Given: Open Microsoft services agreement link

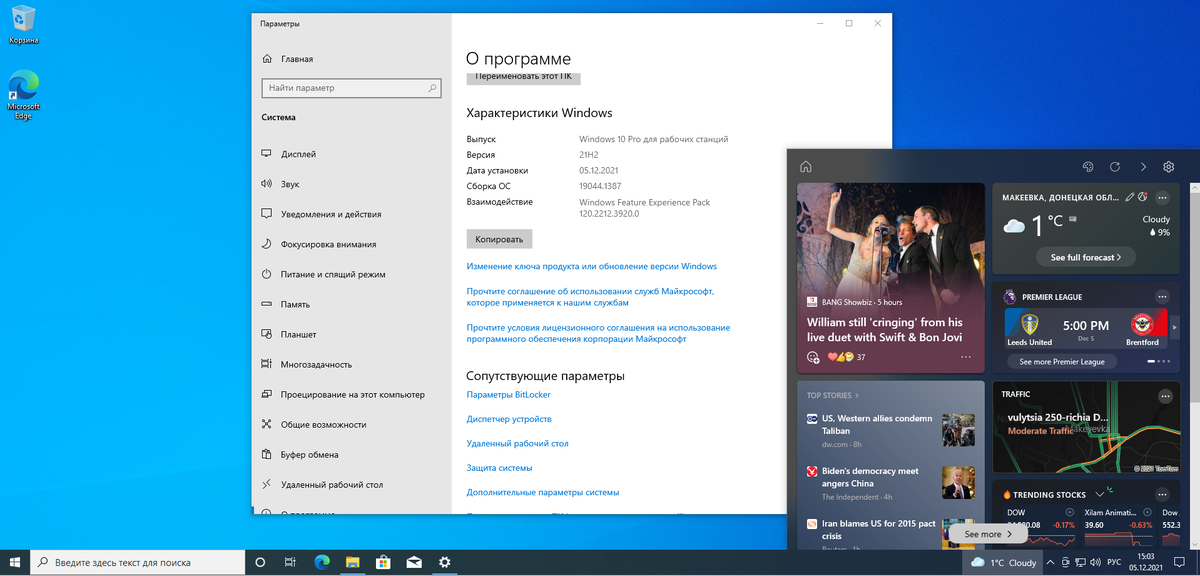Looking at the screenshot, I should (x=590, y=296).
